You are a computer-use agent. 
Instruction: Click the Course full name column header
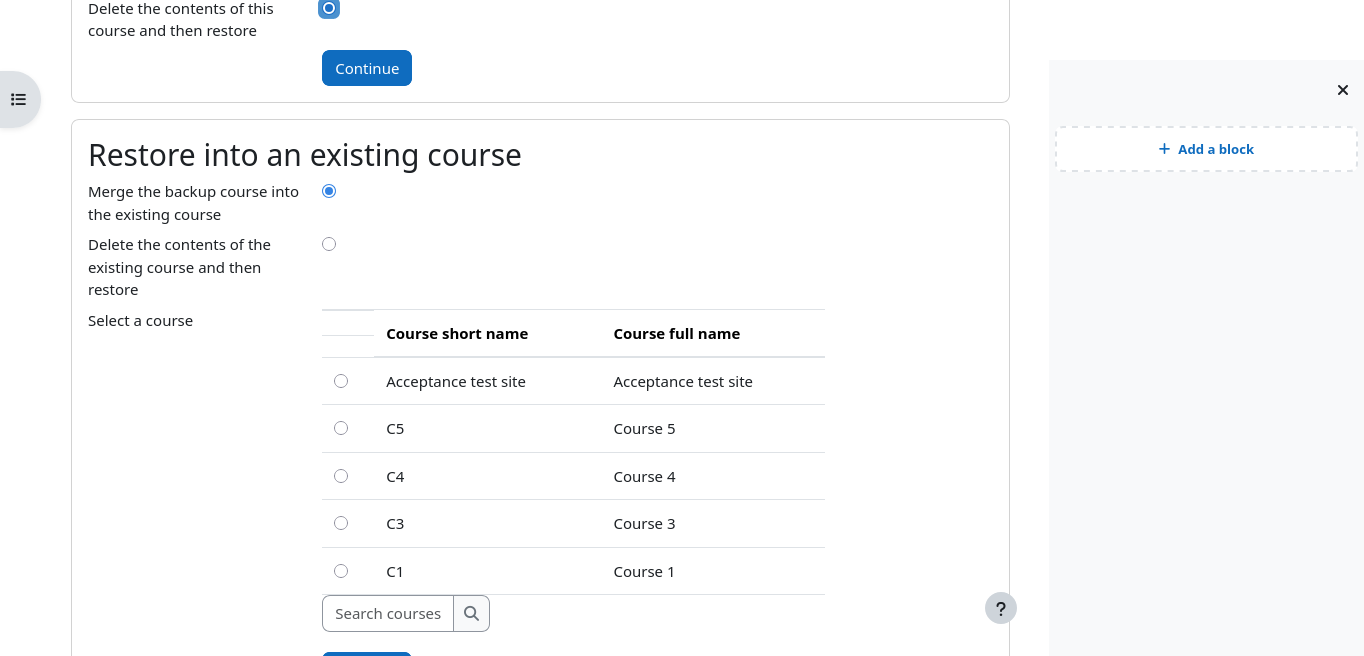677,334
